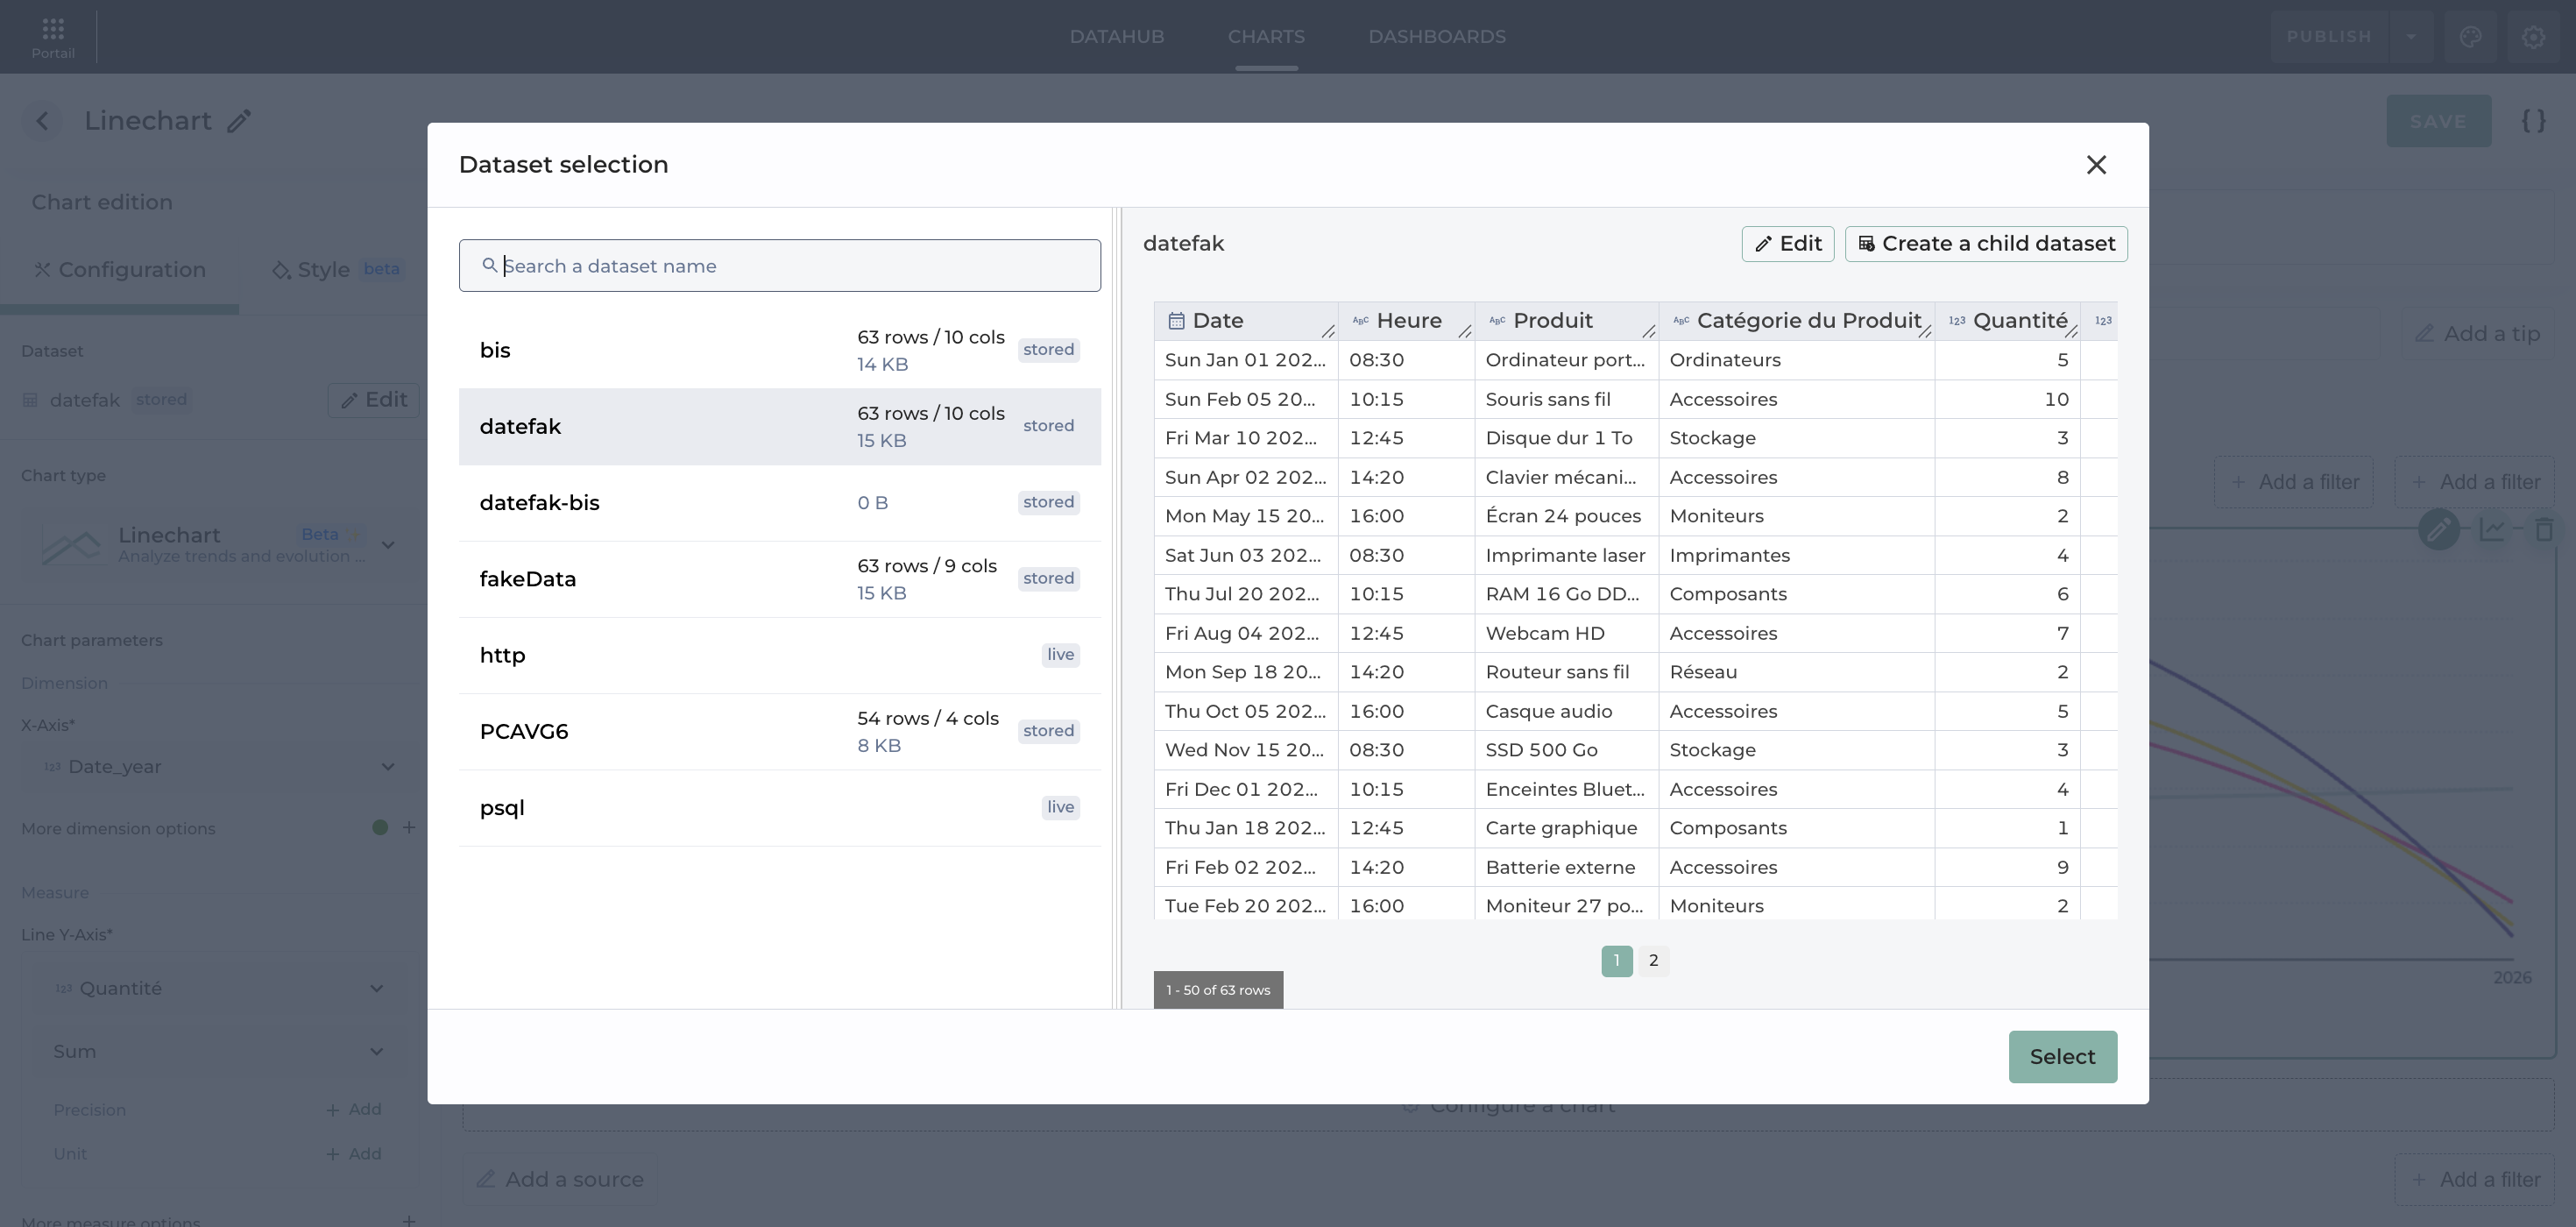Click the PUBLISH button
2576x1227 pixels.
2329,37
